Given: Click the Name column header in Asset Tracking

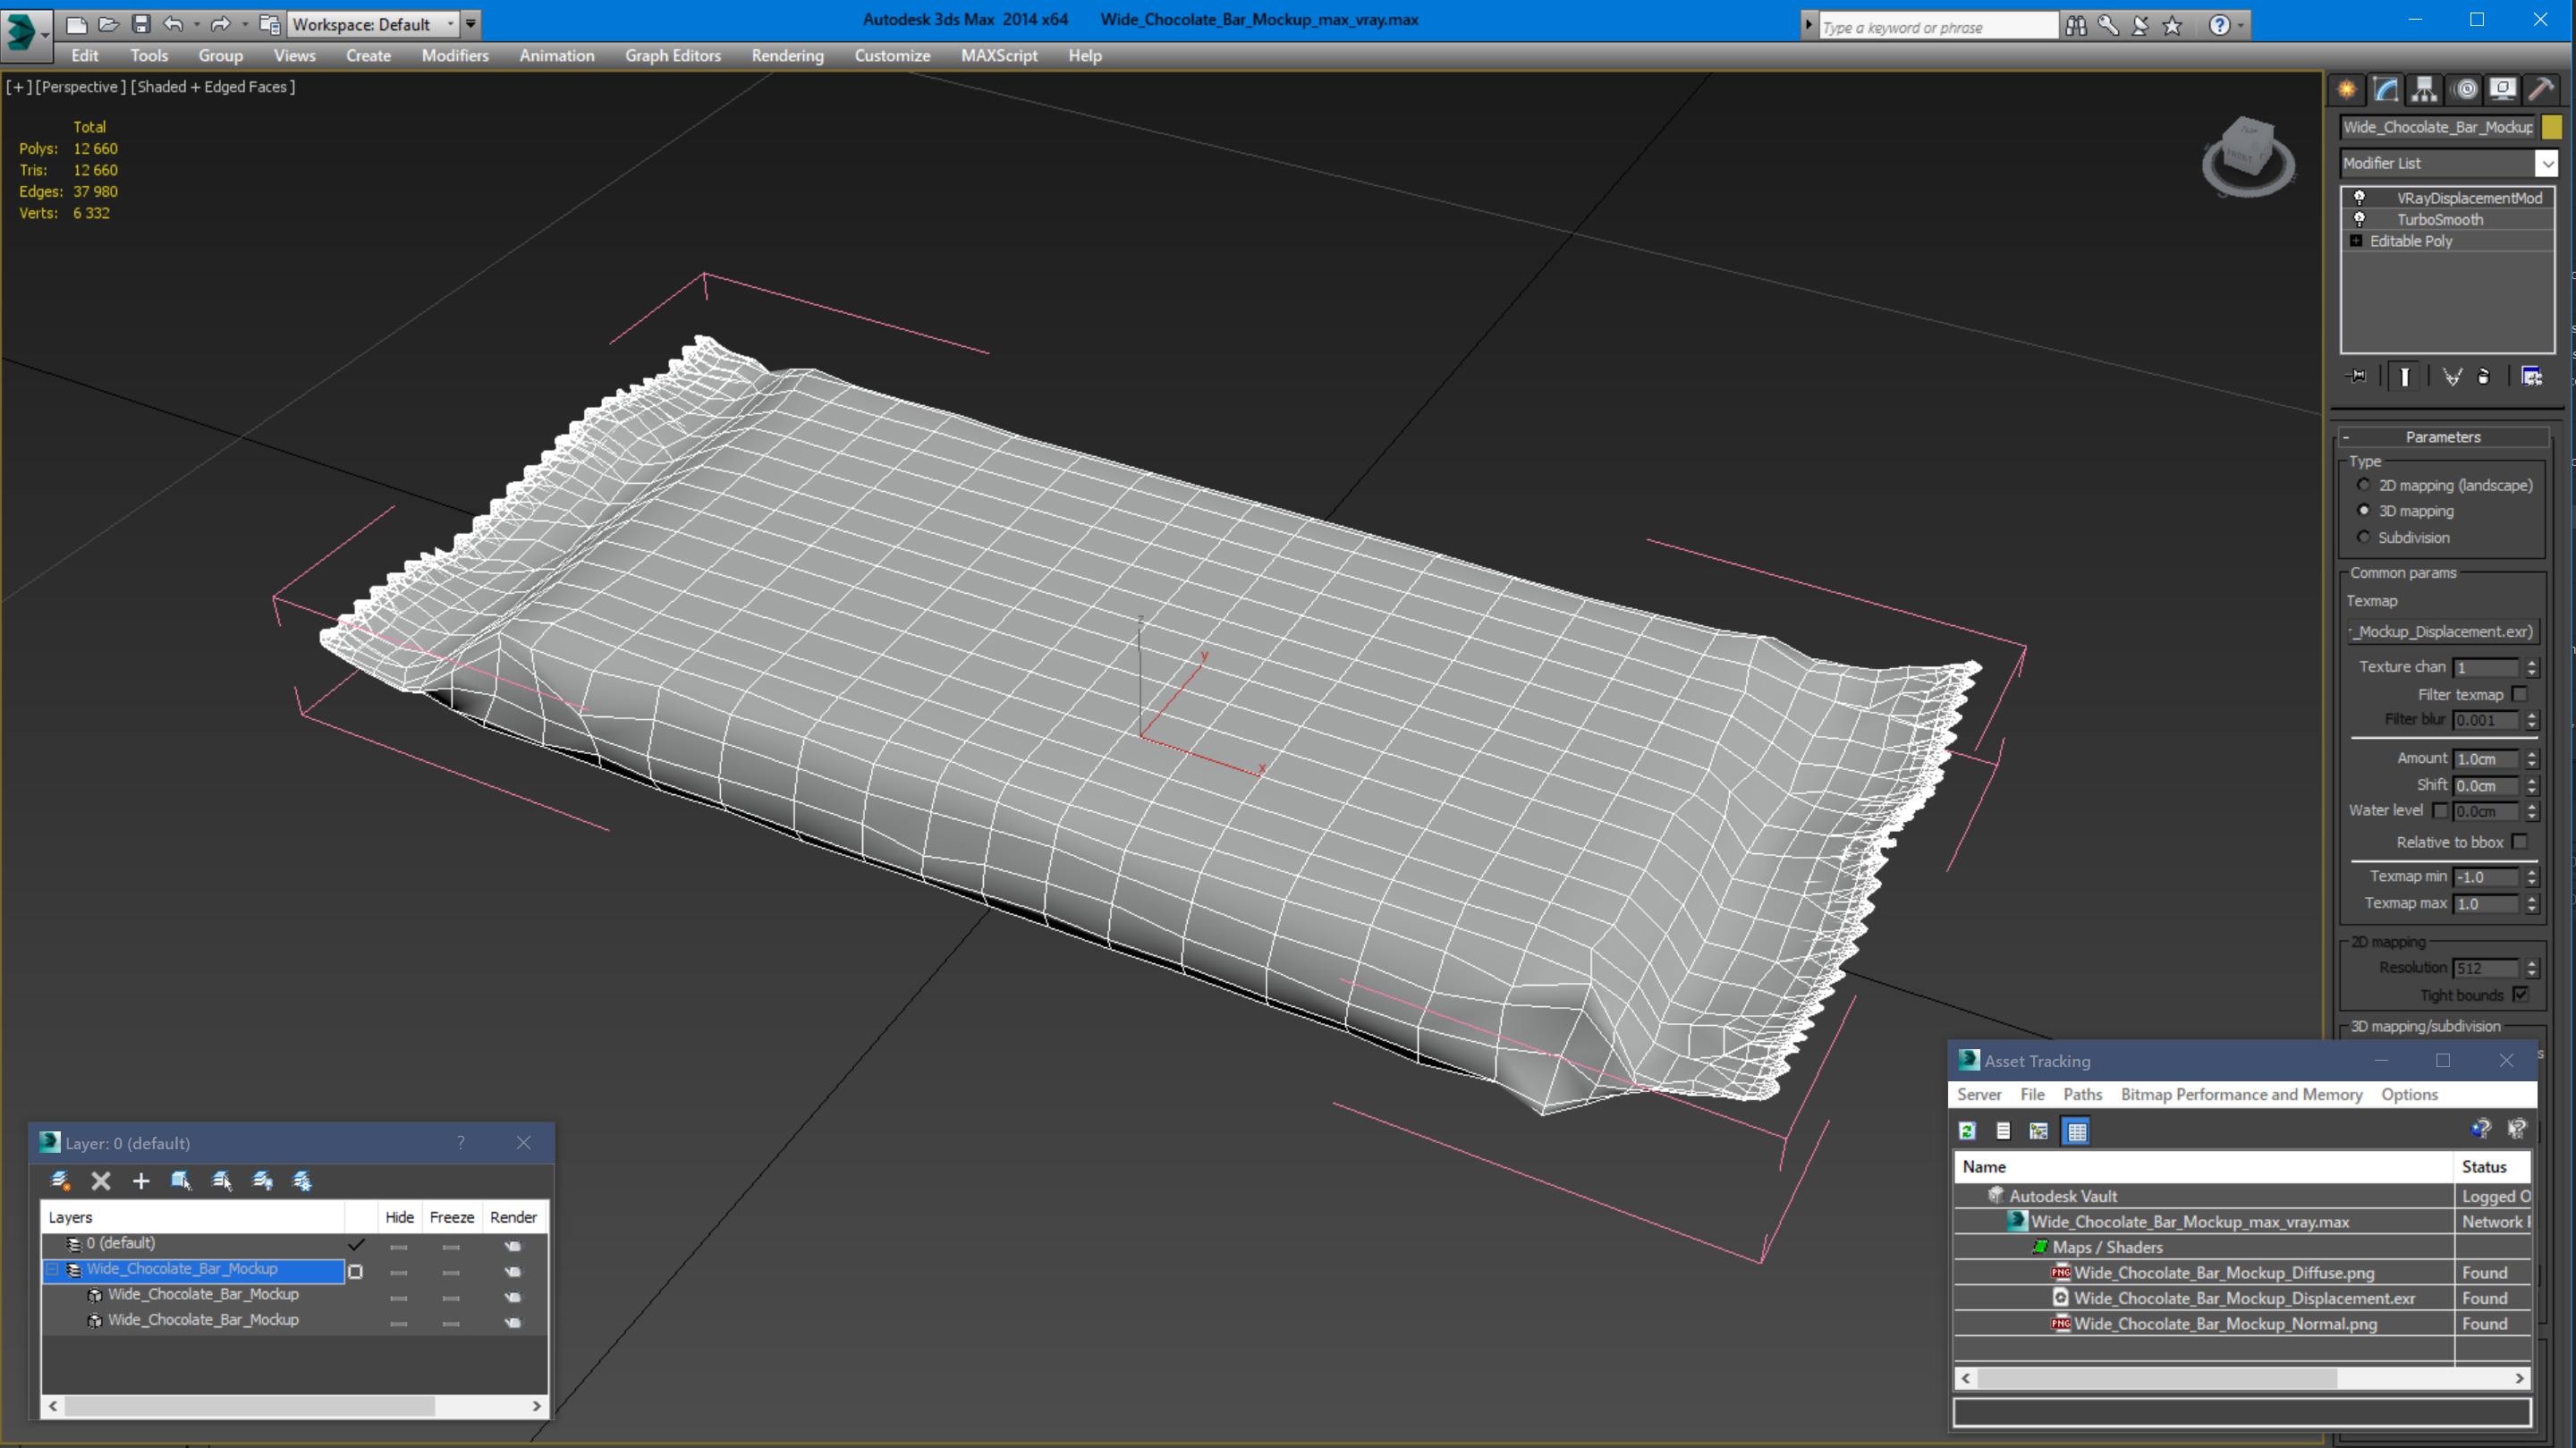Looking at the screenshot, I should (x=2203, y=1167).
